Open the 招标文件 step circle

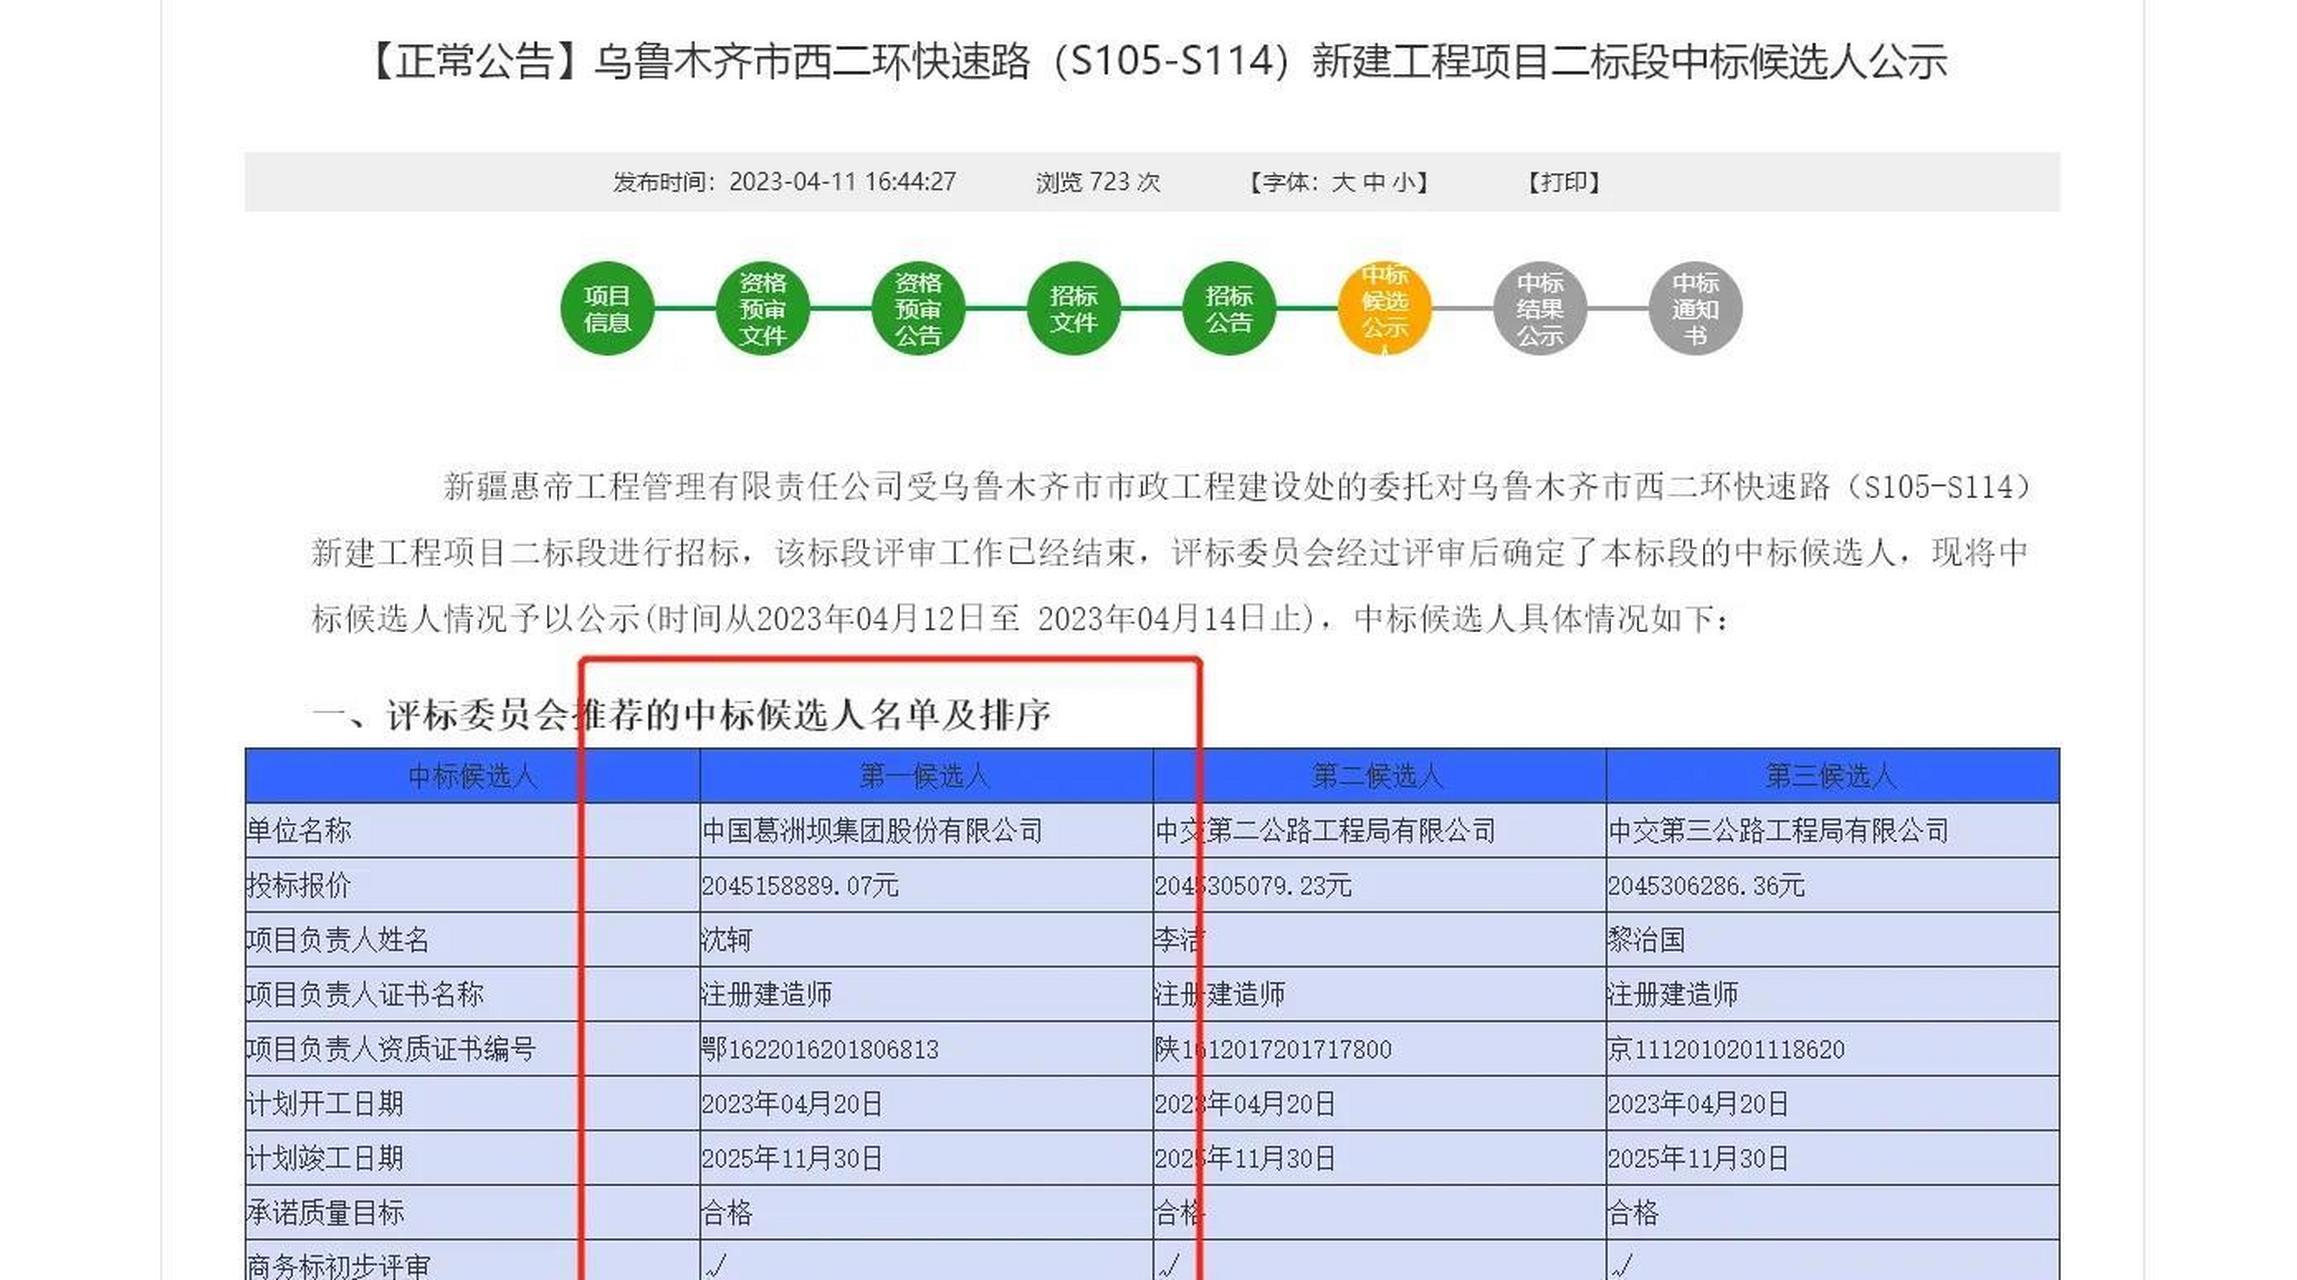pyautogui.click(x=1073, y=309)
